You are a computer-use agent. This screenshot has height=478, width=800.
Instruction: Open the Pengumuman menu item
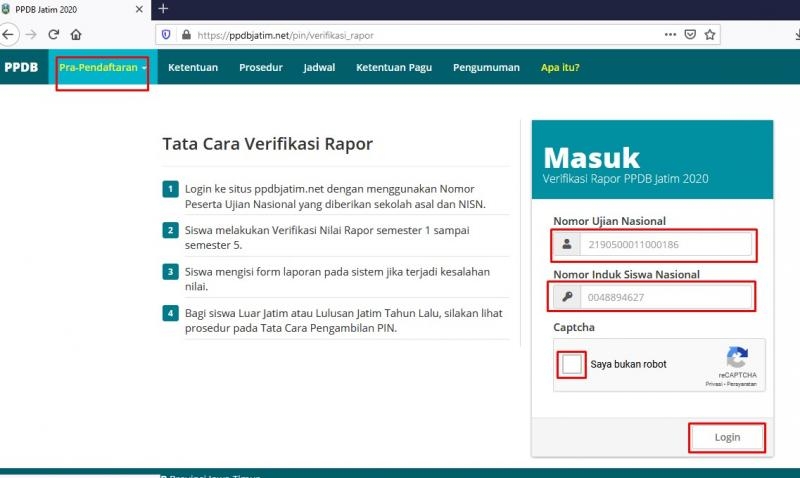coord(486,67)
